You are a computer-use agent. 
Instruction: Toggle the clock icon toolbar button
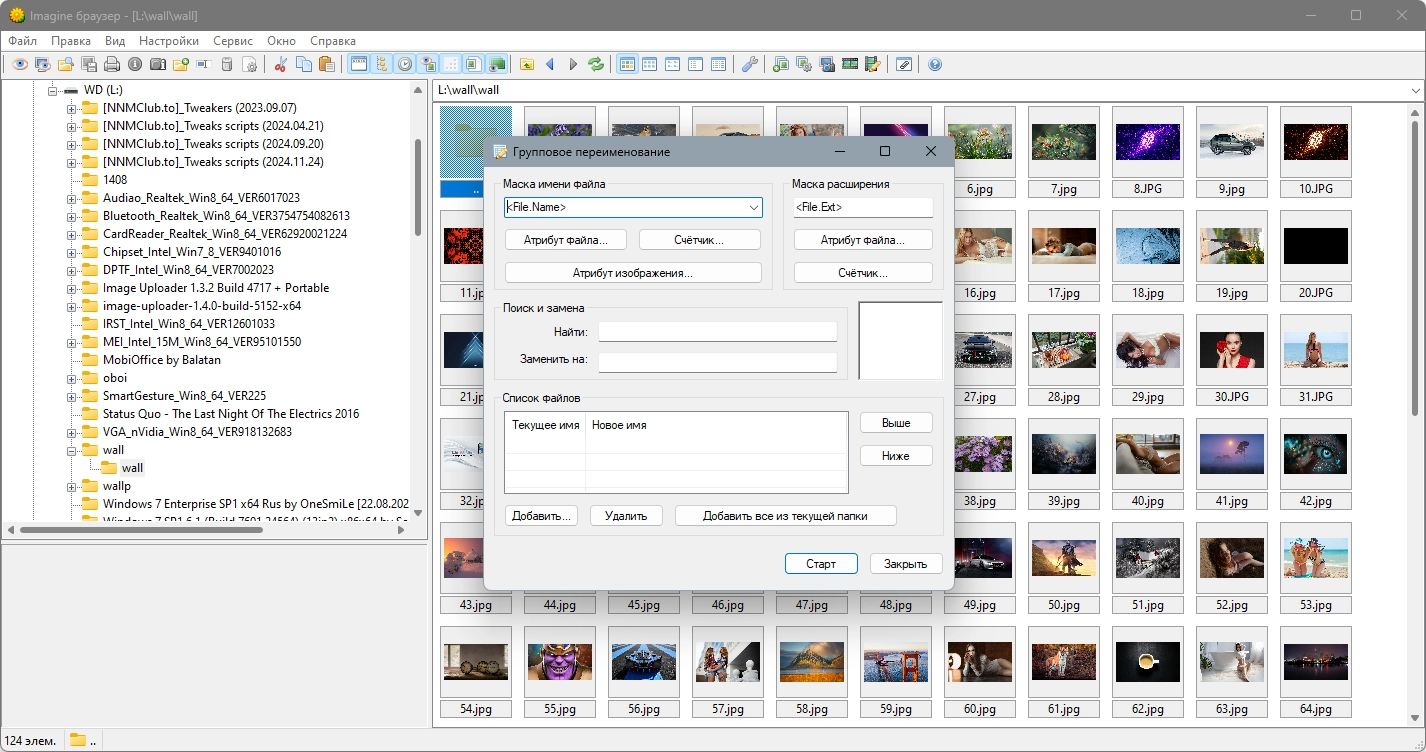click(x=405, y=64)
